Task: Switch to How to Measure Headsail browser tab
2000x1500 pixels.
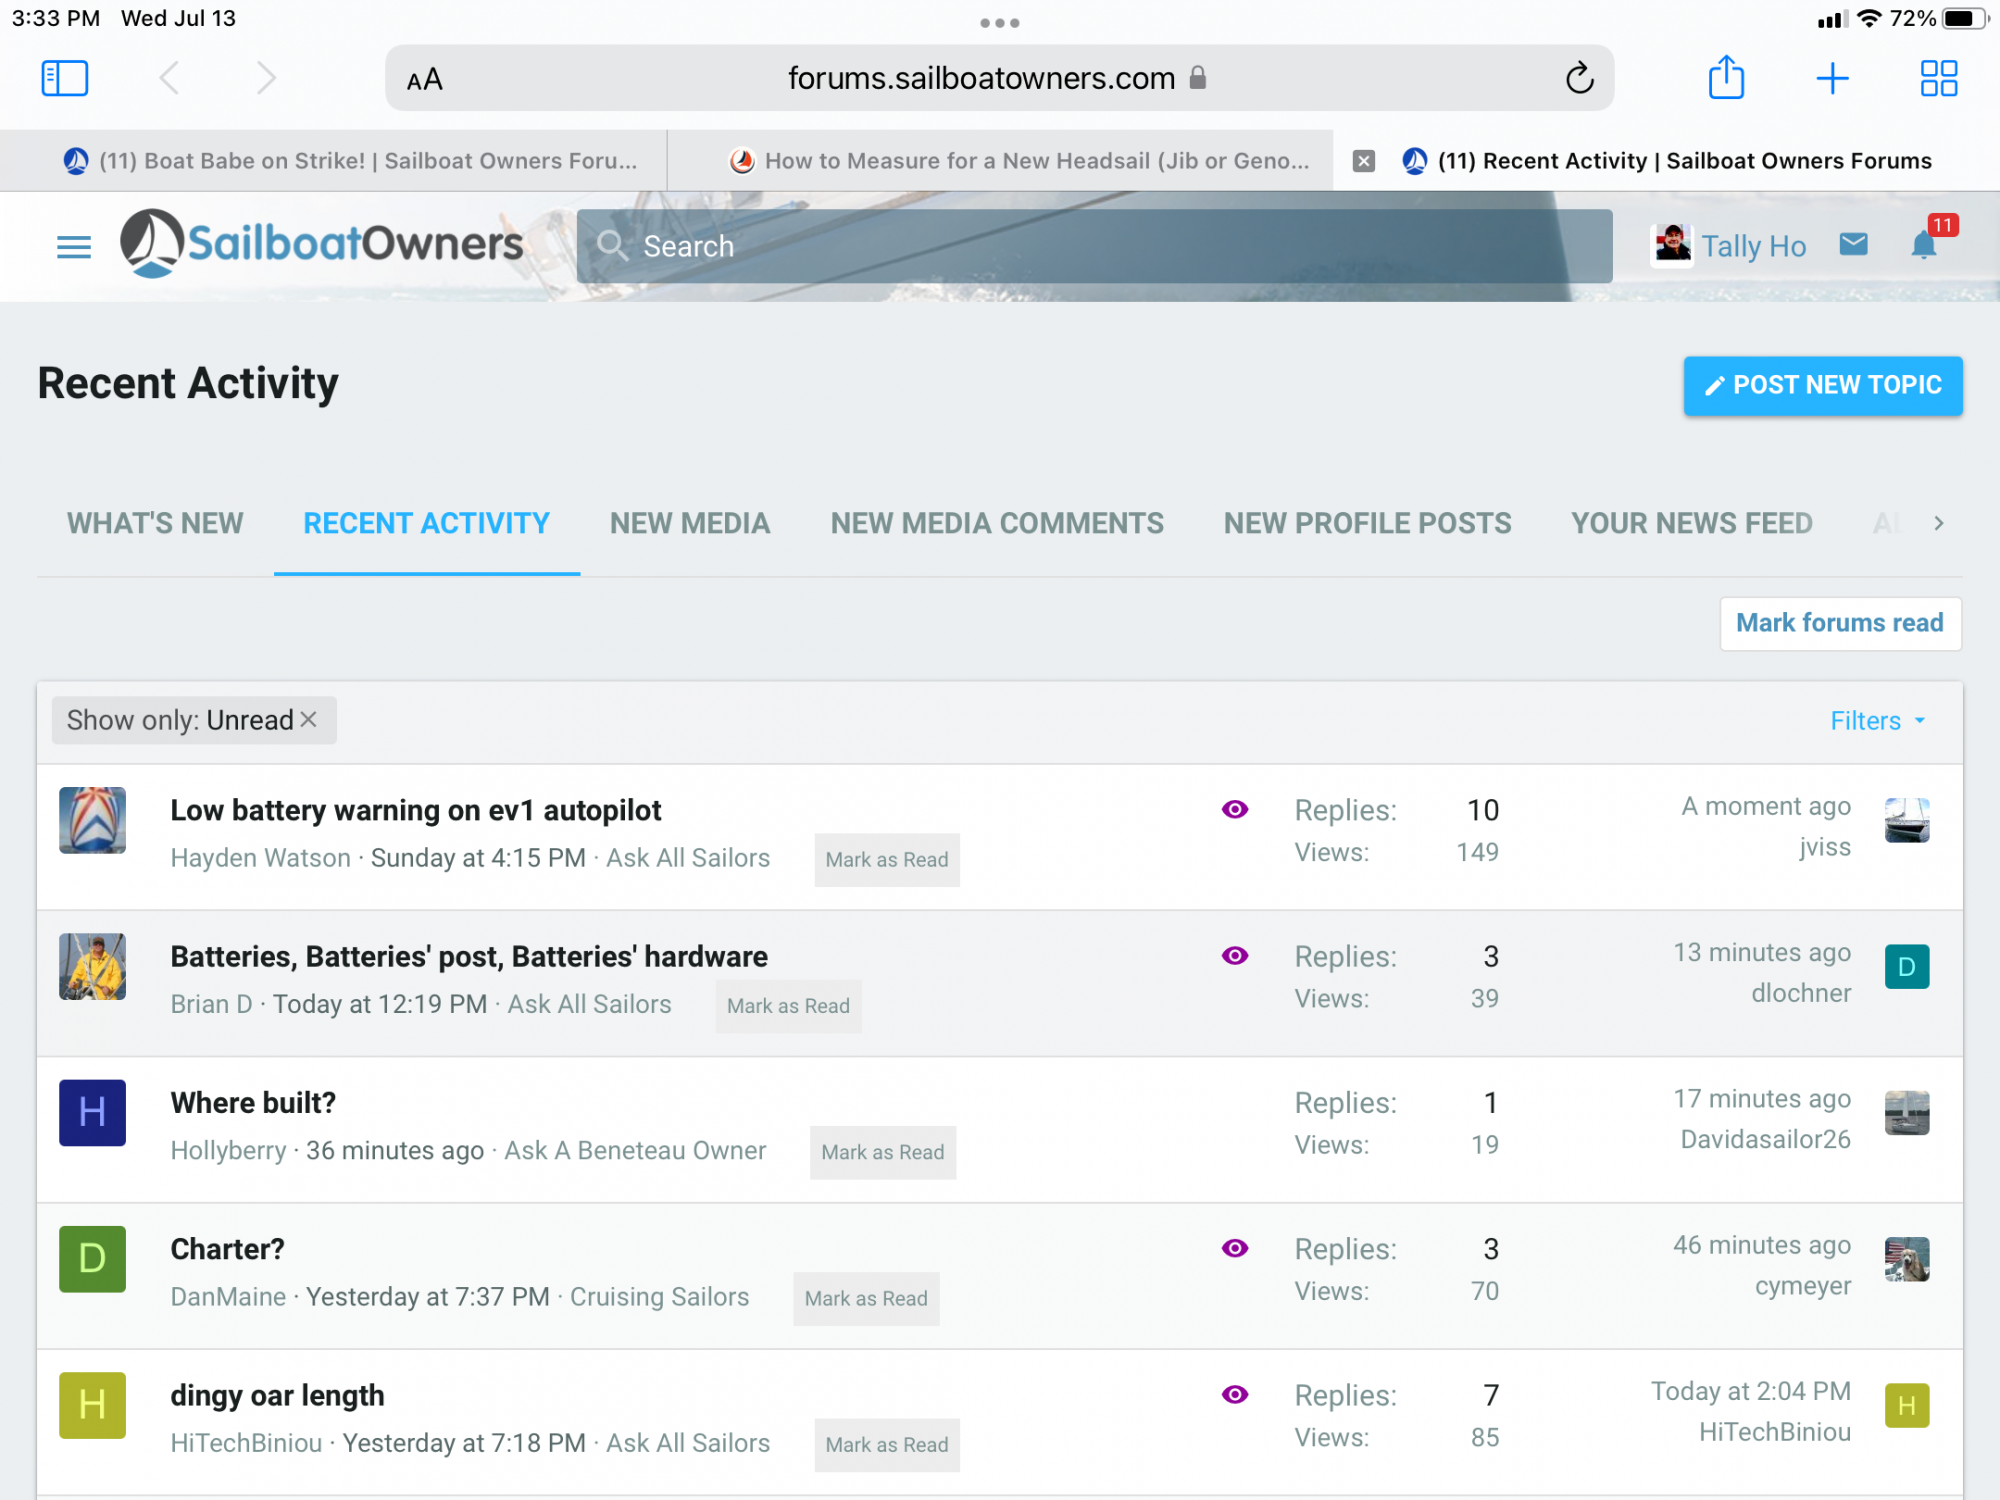Action: coord(1000,161)
